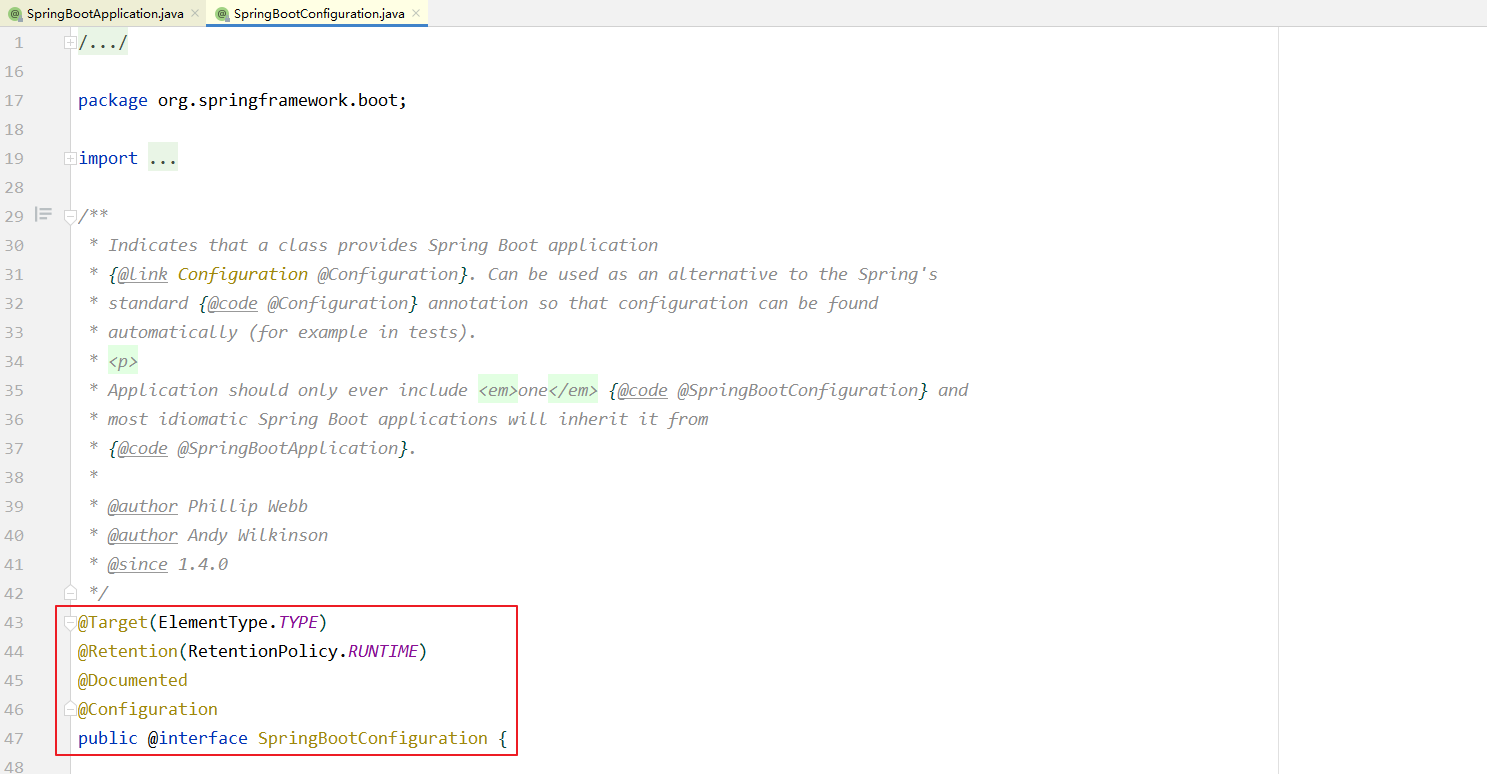Viewport: 1487px width, 774px height.
Task: Click the RUNTIME constant in RetentionPolicy.RUNTIME
Action: [x=383, y=651]
